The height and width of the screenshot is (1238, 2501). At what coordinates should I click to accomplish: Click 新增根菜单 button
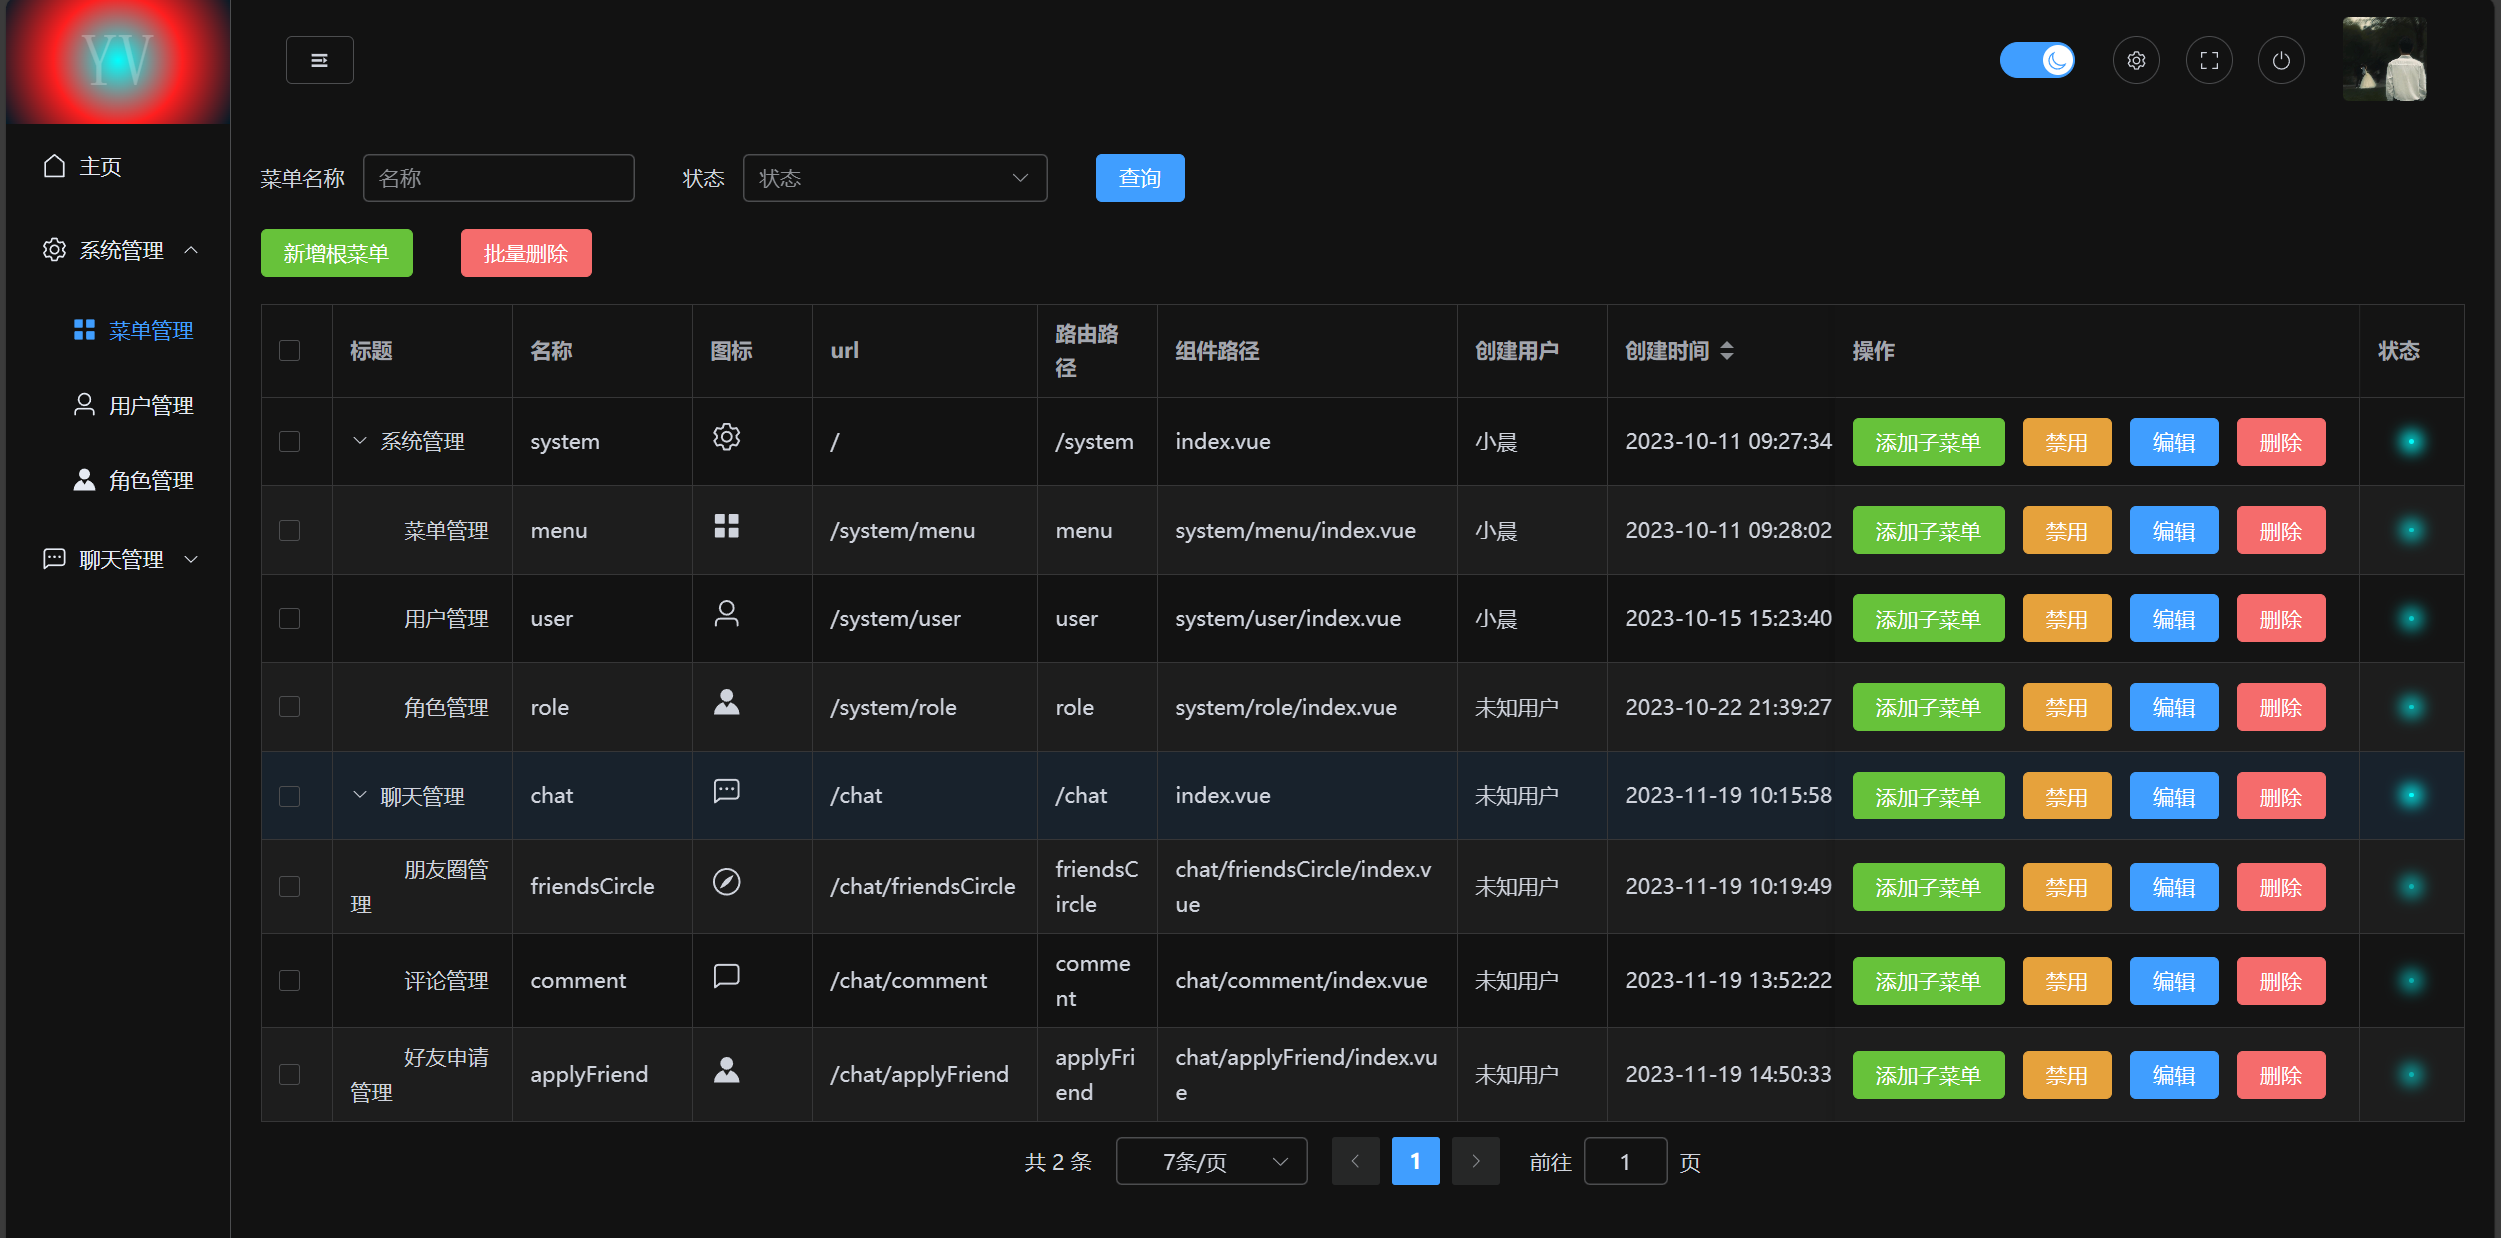337,253
